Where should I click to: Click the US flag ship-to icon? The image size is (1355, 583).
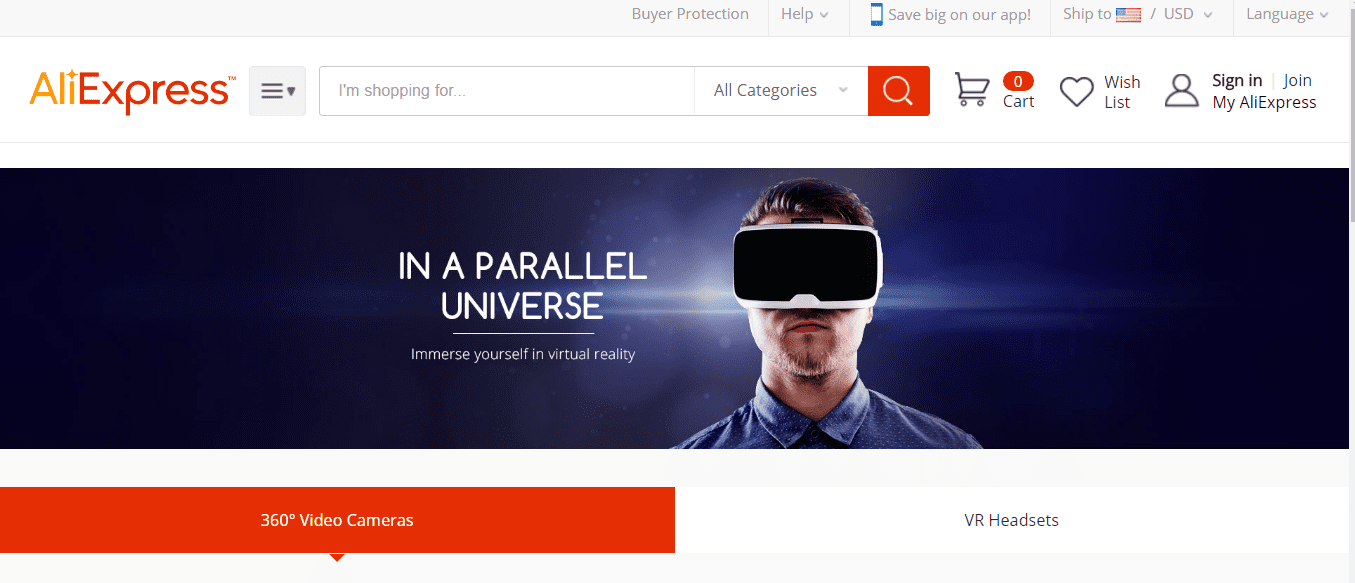pyautogui.click(x=1128, y=14)
